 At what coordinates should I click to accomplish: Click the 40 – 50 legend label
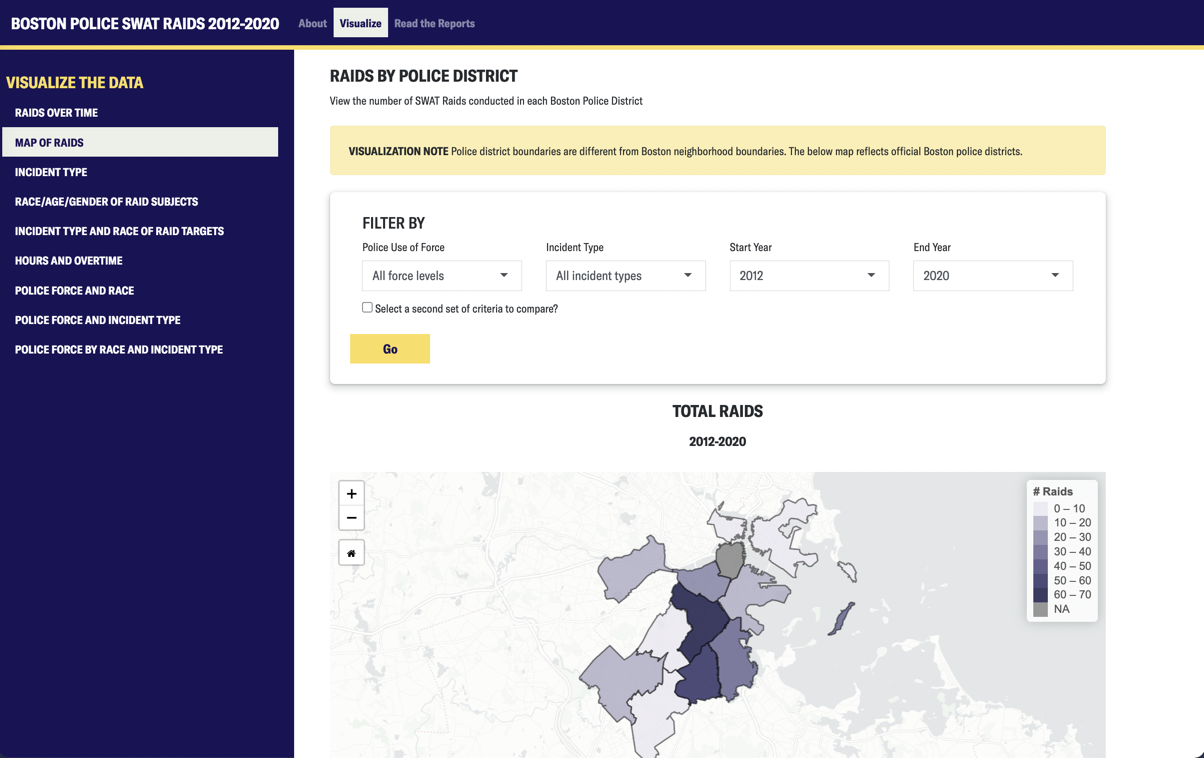1072,566
